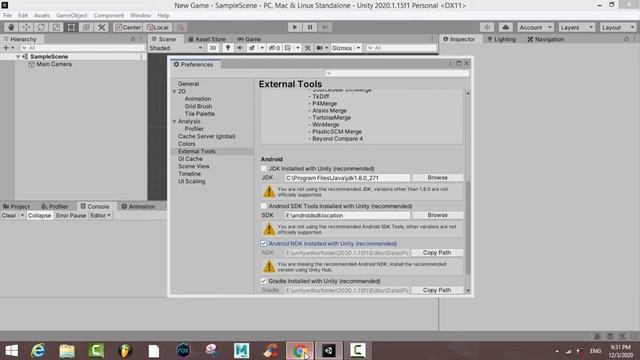Select the Rotate tool
This screenshot has width=640, height=360.
41,27
